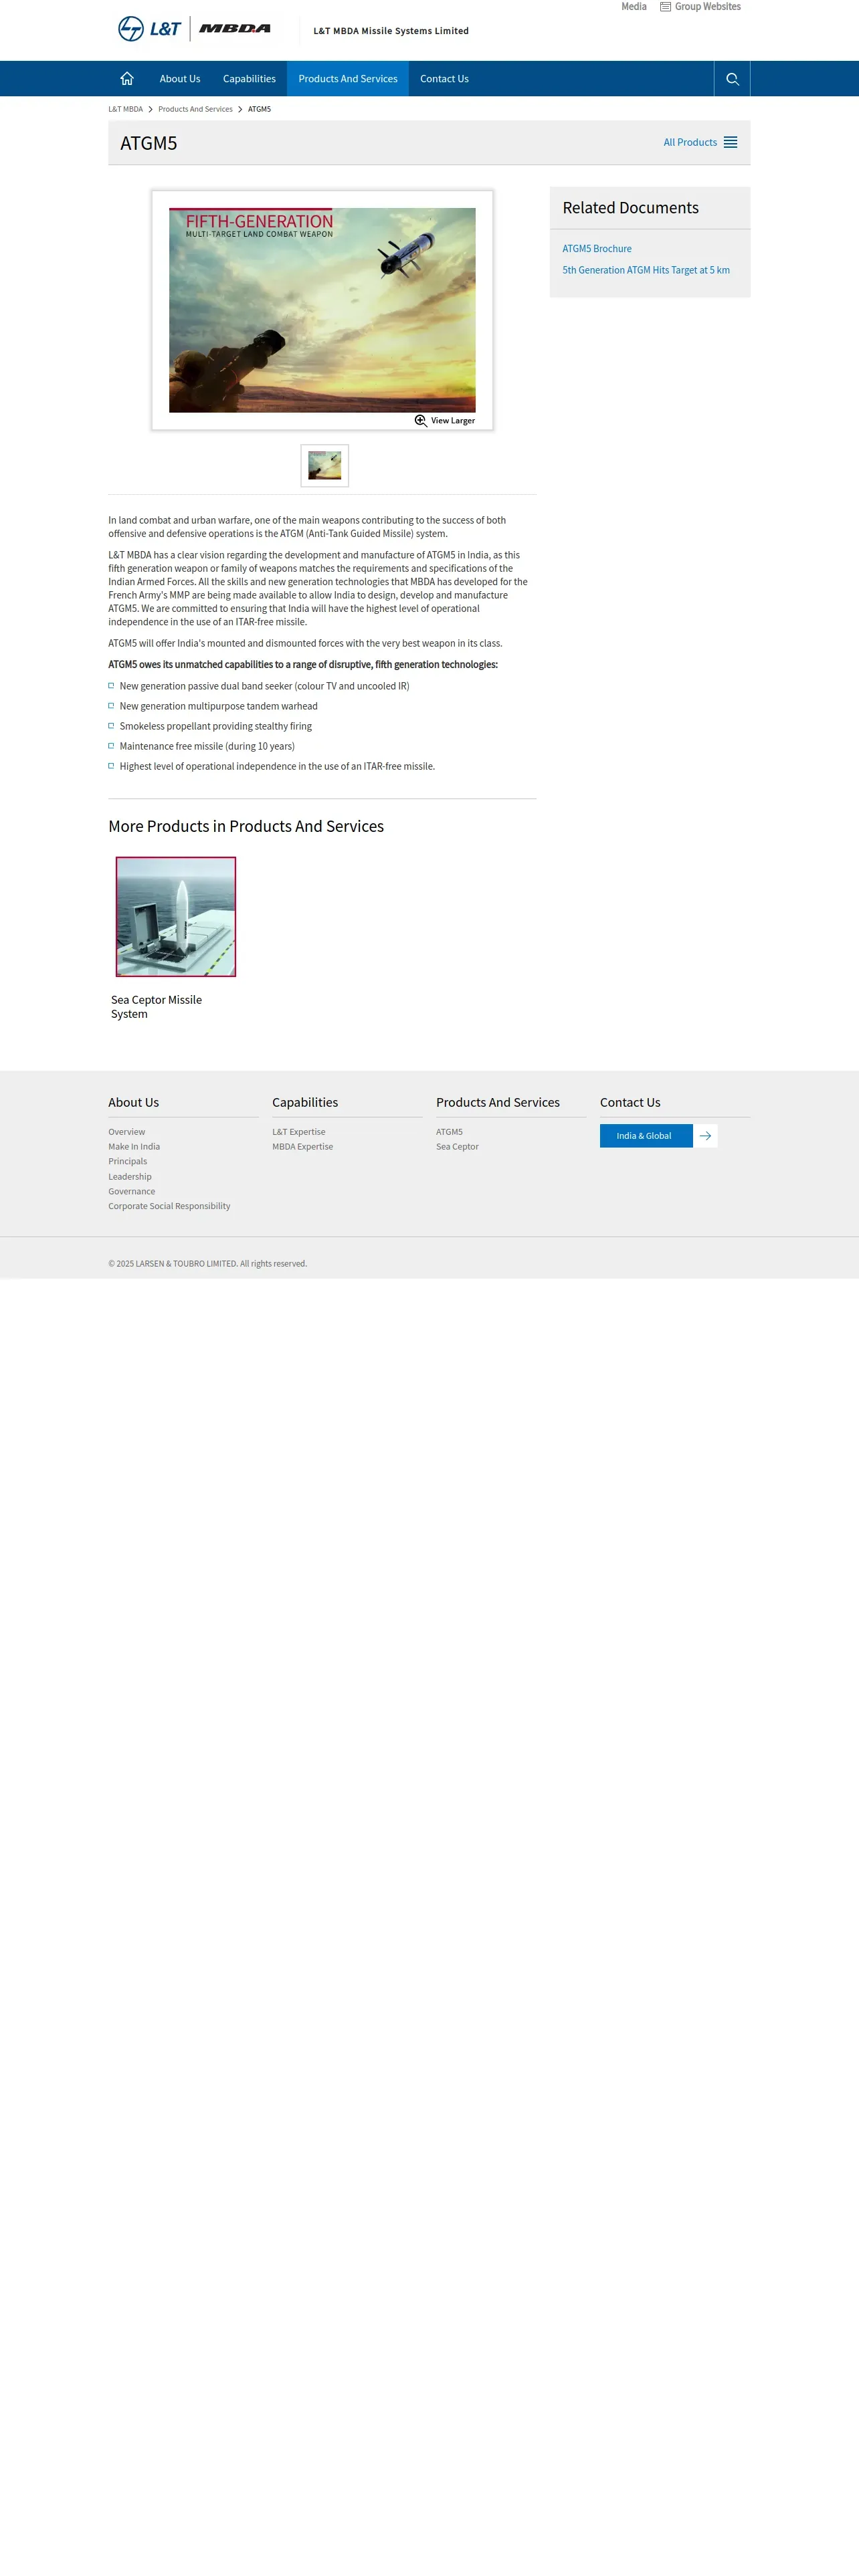Click footer Capabilities heading
This screenshot has width=859, height=2576.
click(x=305, y=1103)
